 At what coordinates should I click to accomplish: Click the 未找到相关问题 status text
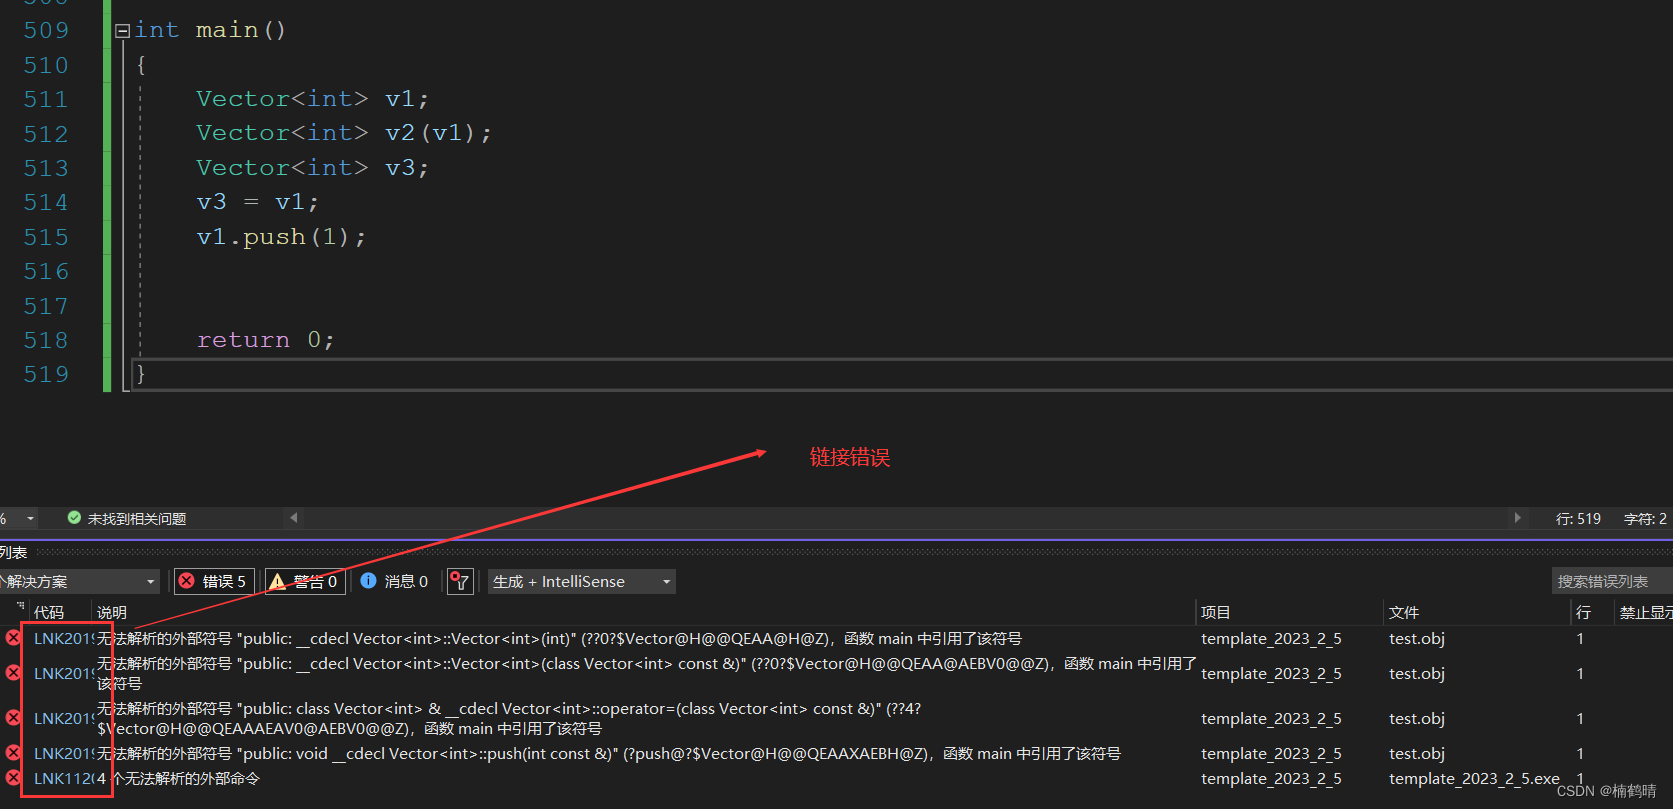click(x=137, y=519)
